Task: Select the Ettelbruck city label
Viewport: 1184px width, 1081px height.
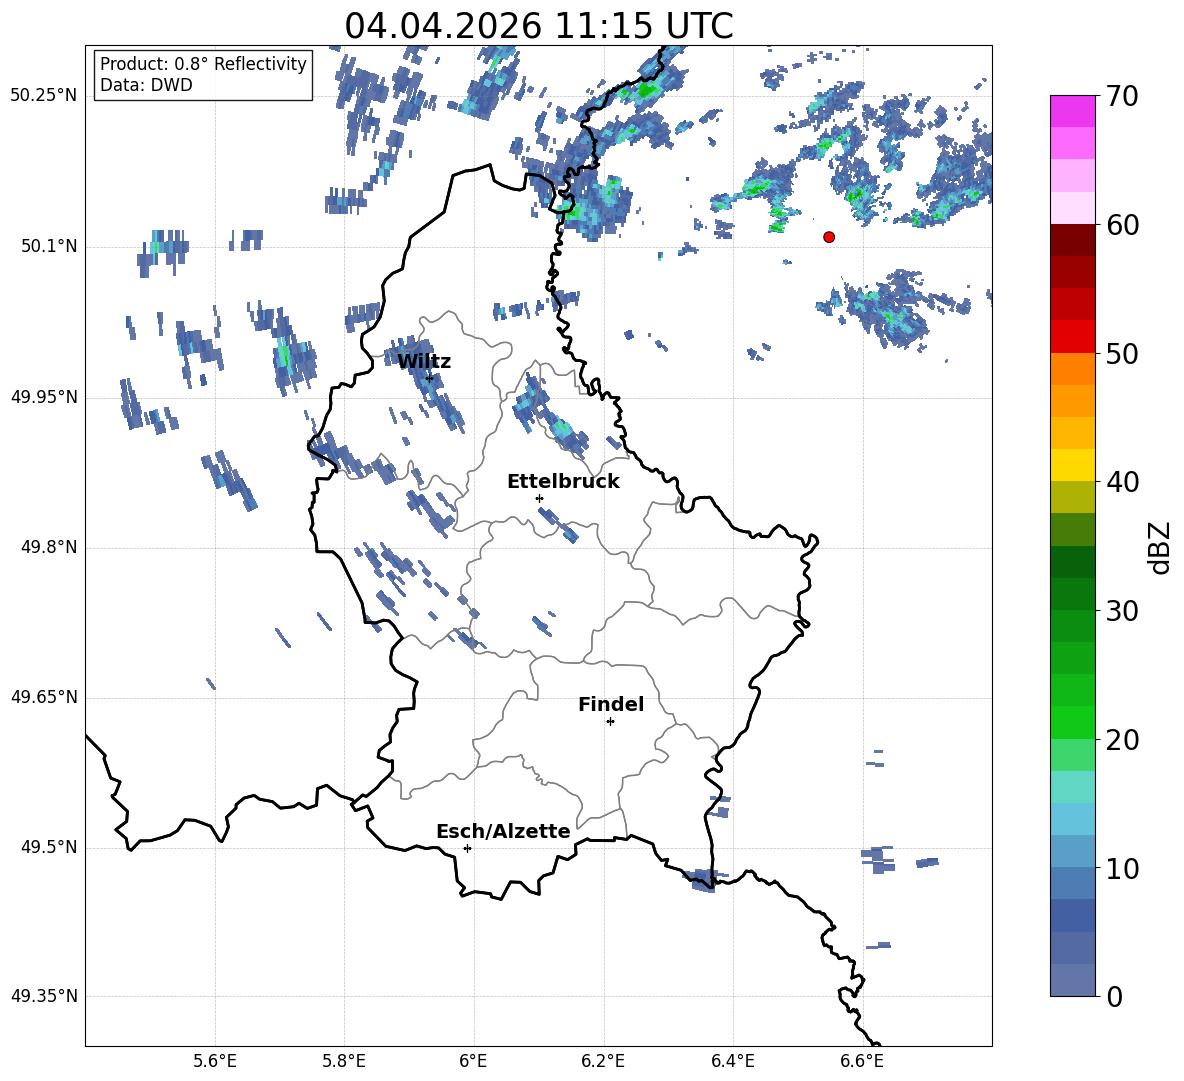Action: (563, 482)
